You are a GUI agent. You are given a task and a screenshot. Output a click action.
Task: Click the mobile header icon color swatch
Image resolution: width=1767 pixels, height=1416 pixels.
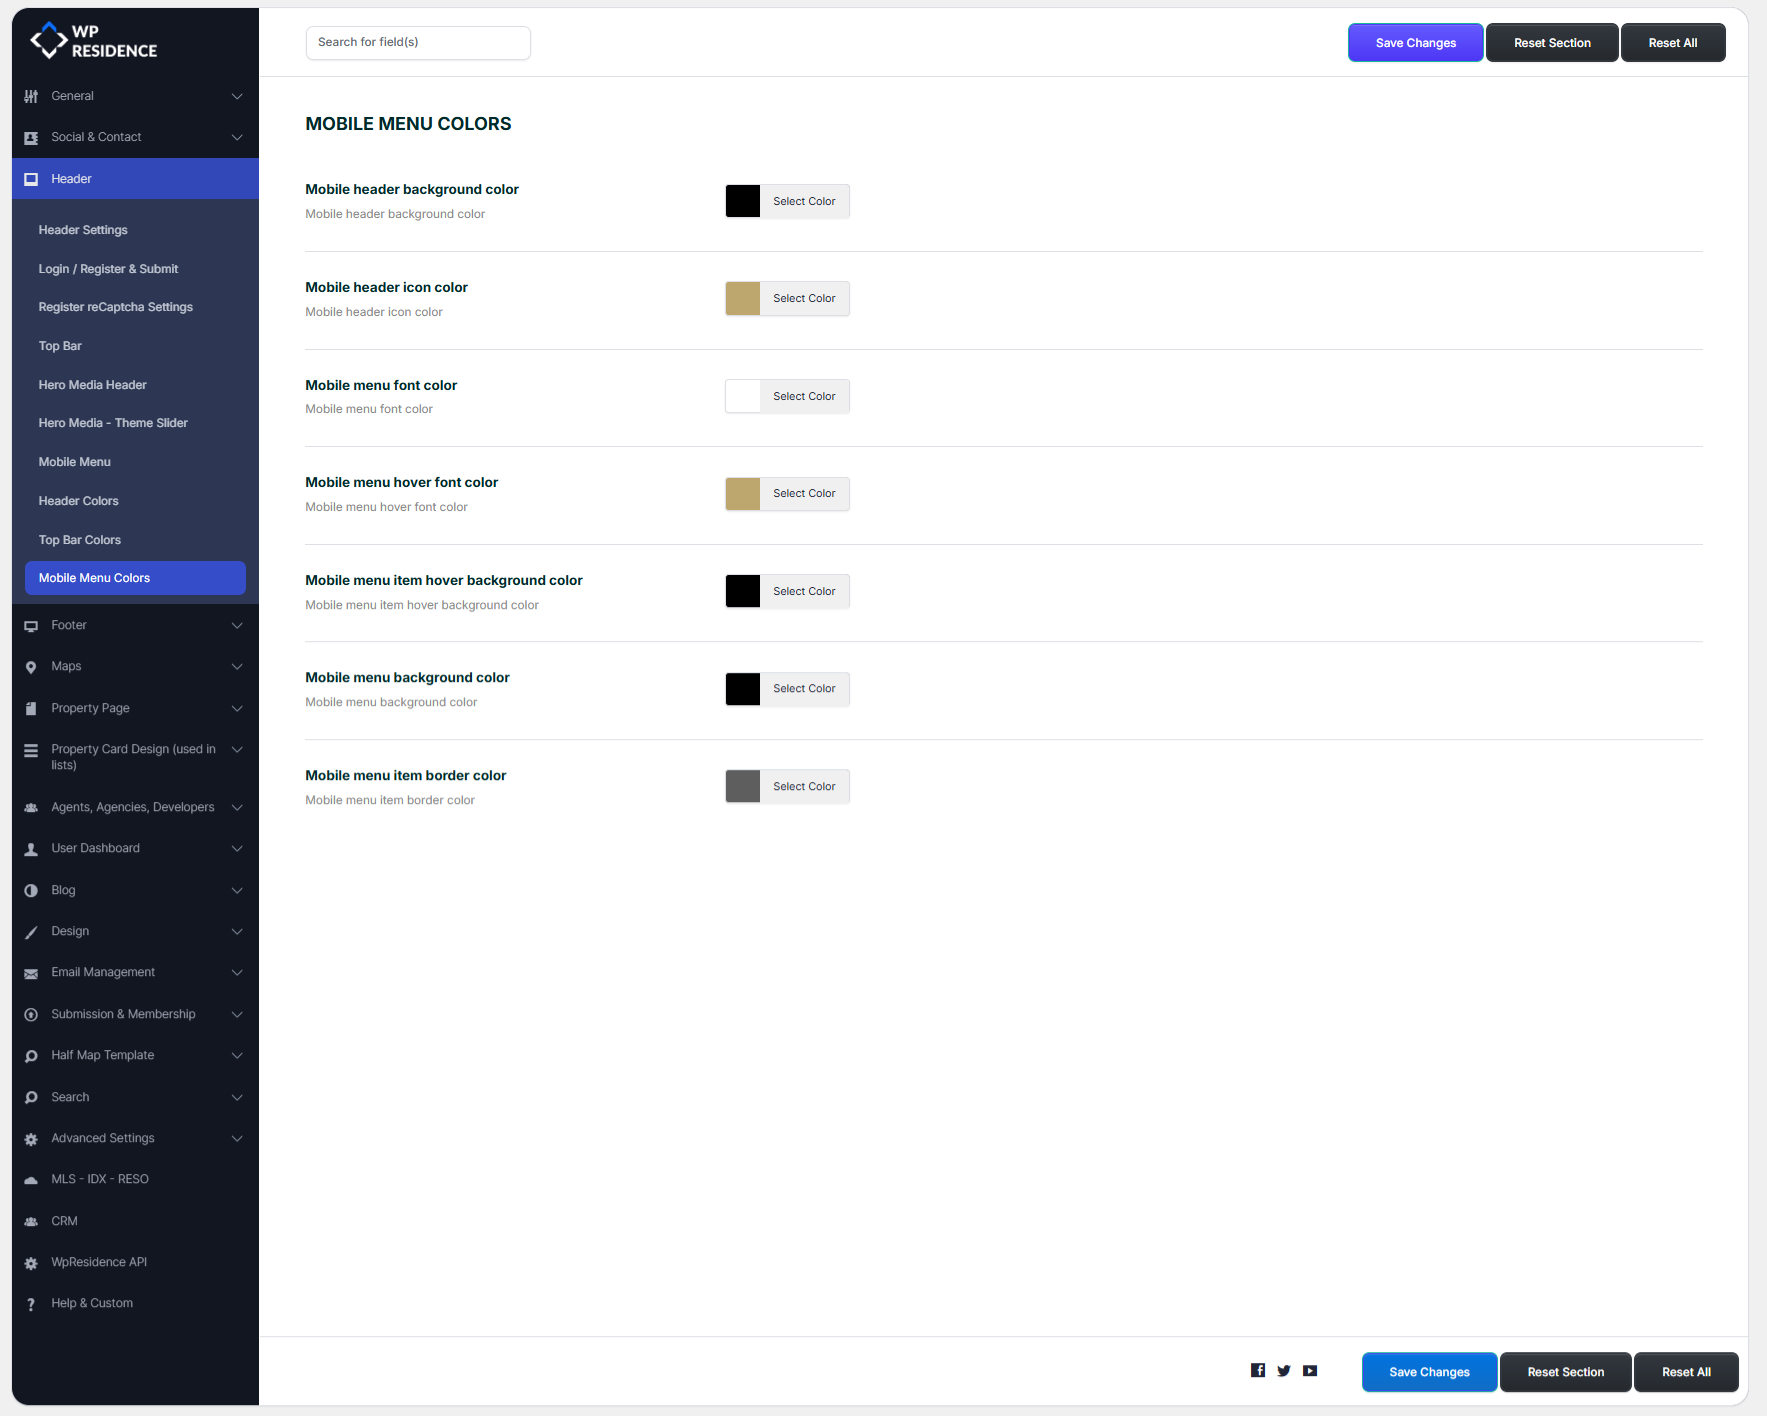point(743,299)
